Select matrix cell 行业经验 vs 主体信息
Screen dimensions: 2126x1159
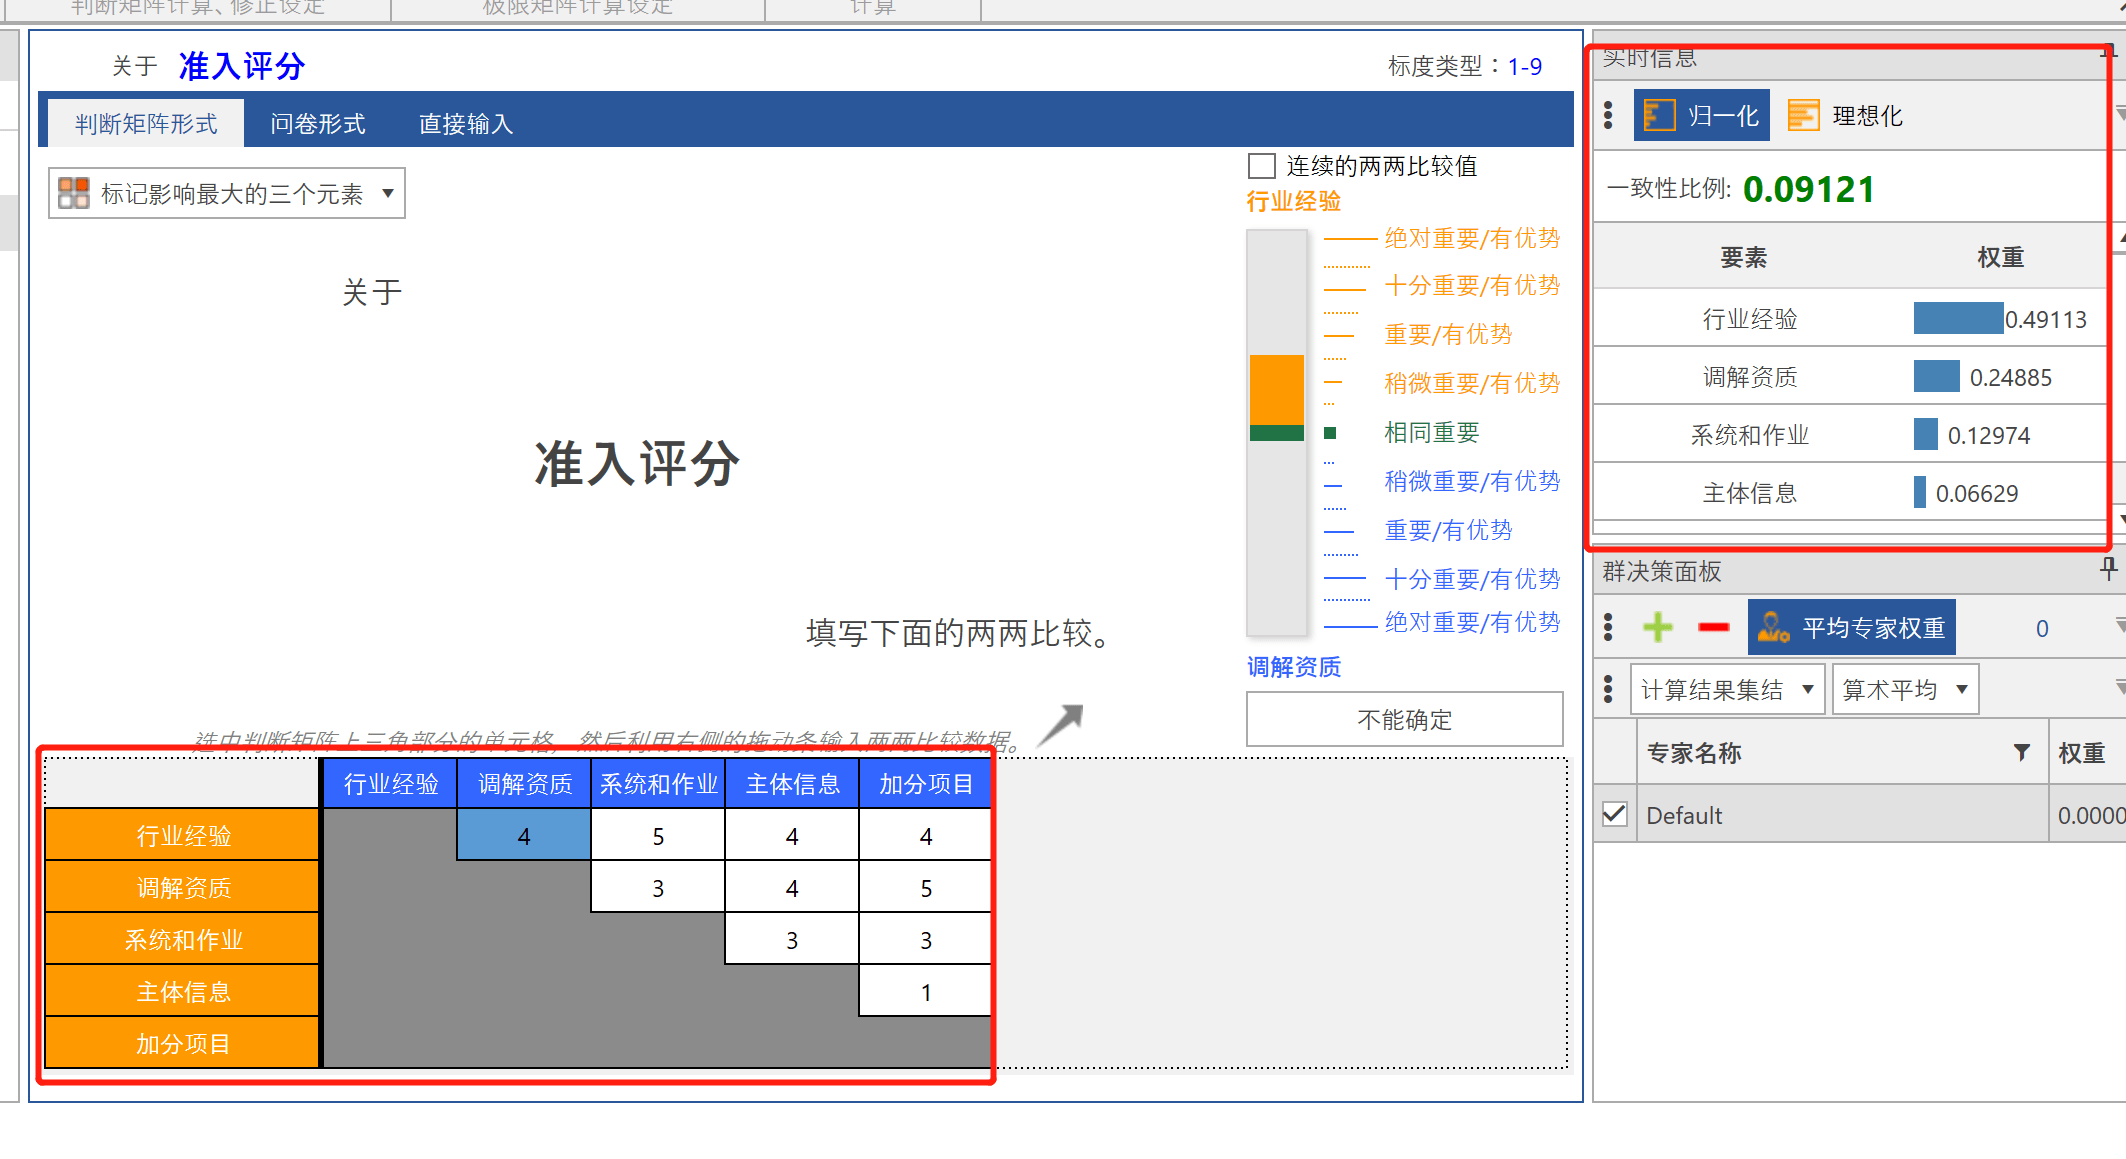[x=792, y=835]
